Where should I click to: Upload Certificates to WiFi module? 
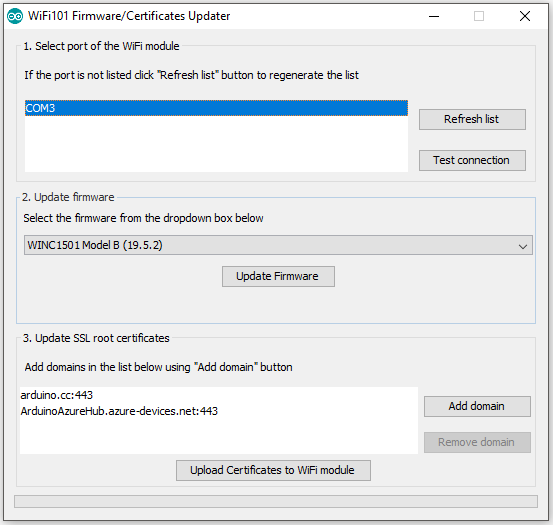tap(273, 470)
